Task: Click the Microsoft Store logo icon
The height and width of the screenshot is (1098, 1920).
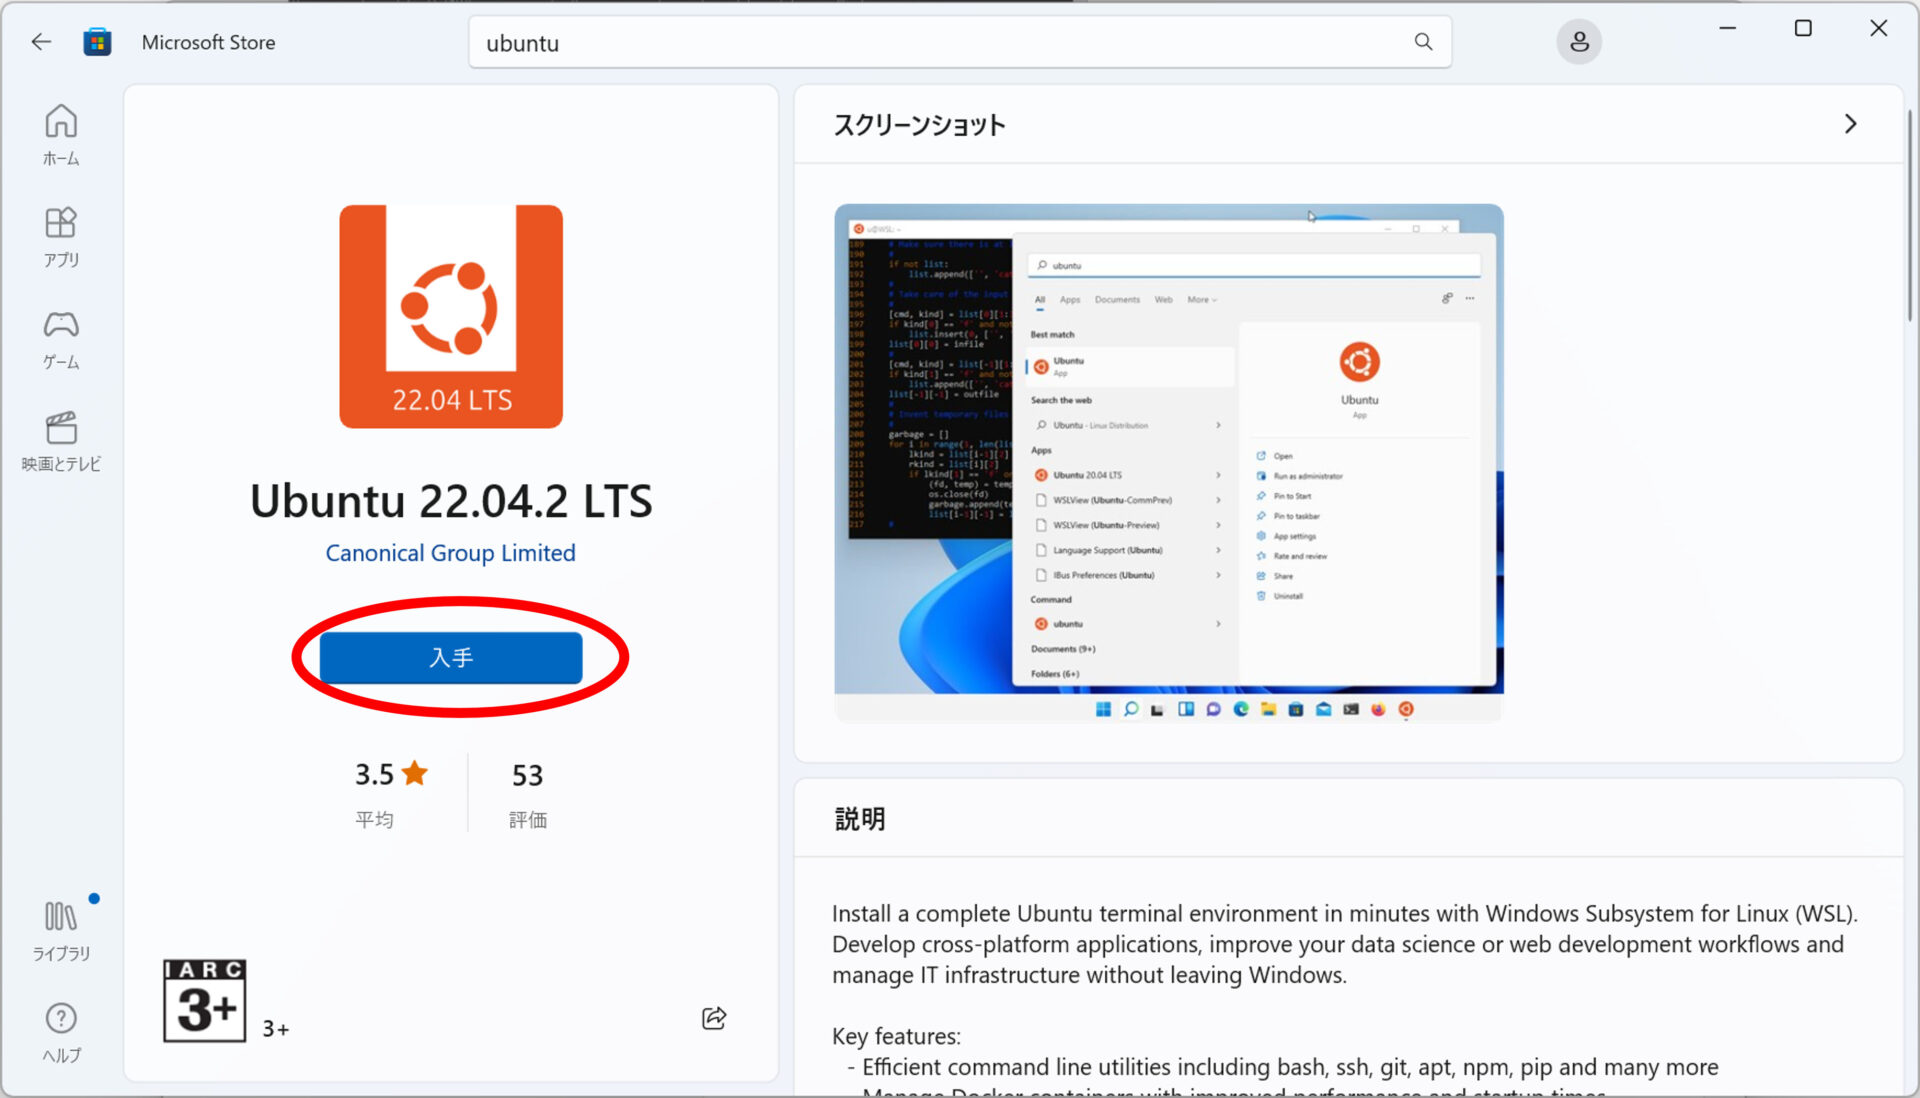Action: [x=97, y=41]
